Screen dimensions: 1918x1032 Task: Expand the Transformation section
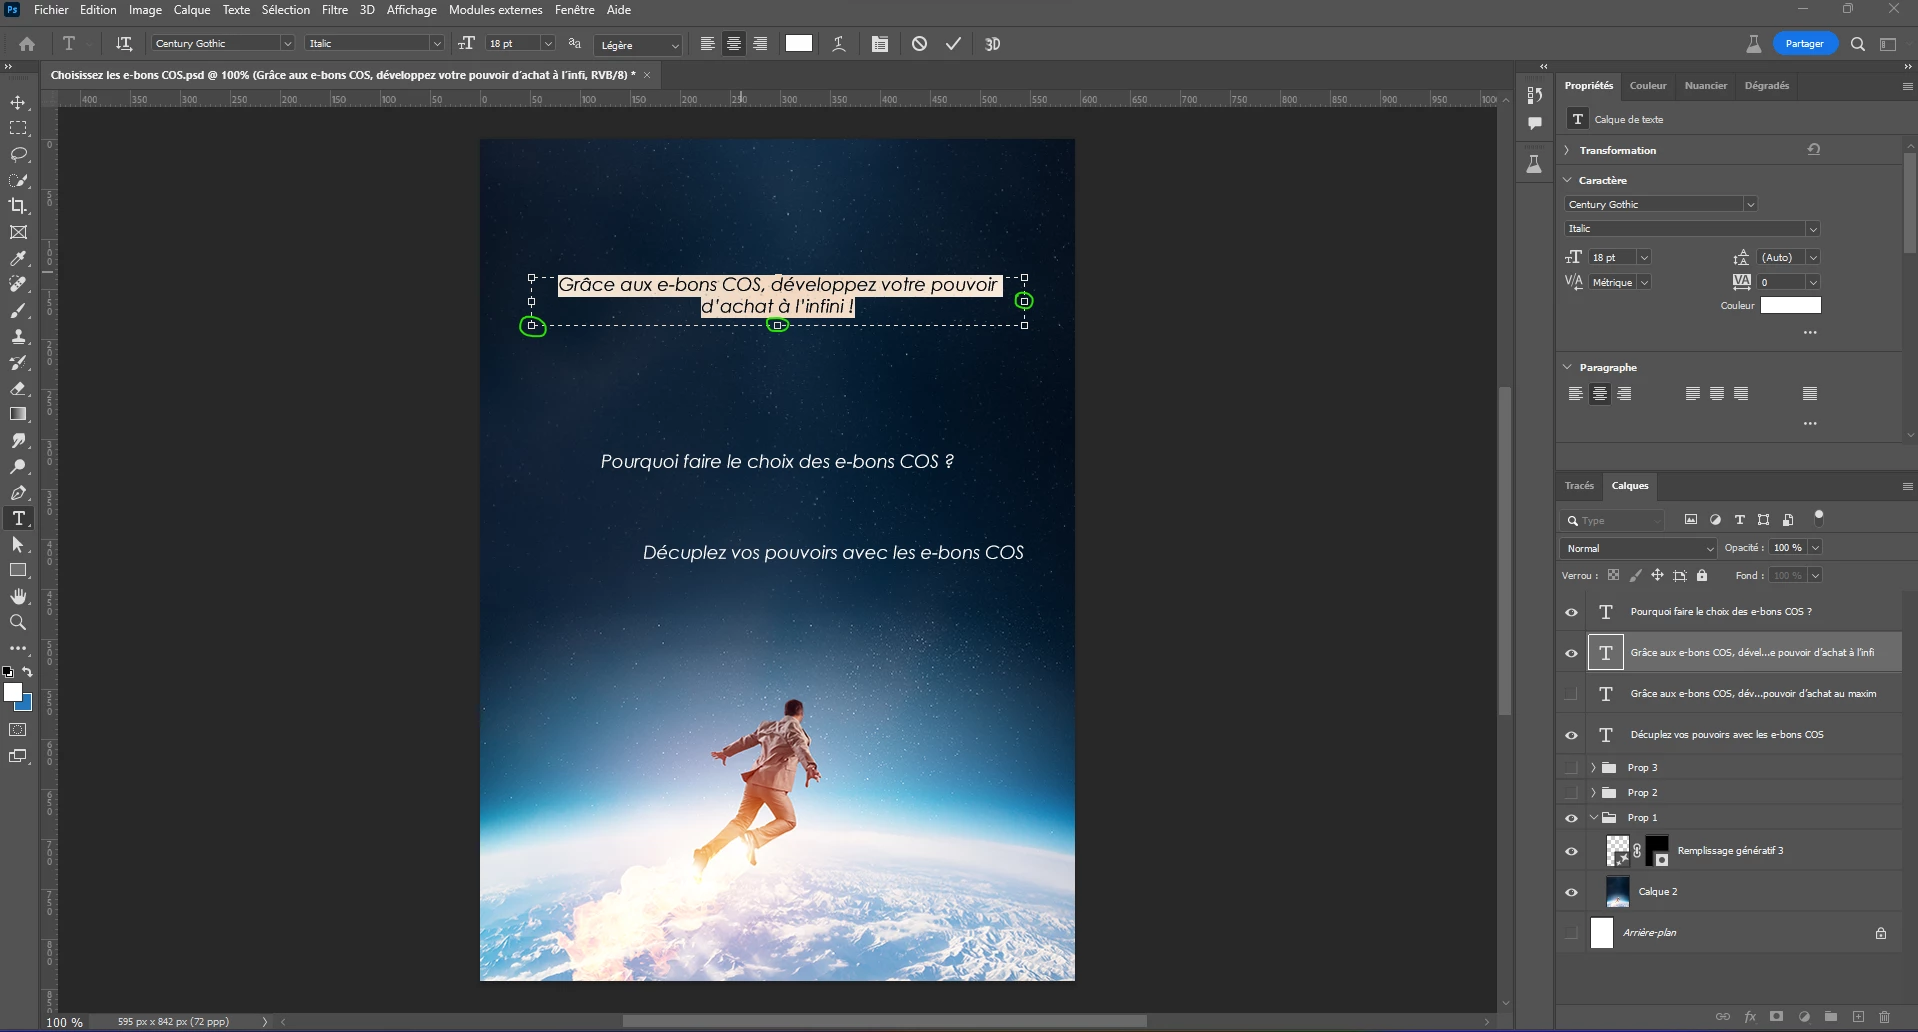1567,150
